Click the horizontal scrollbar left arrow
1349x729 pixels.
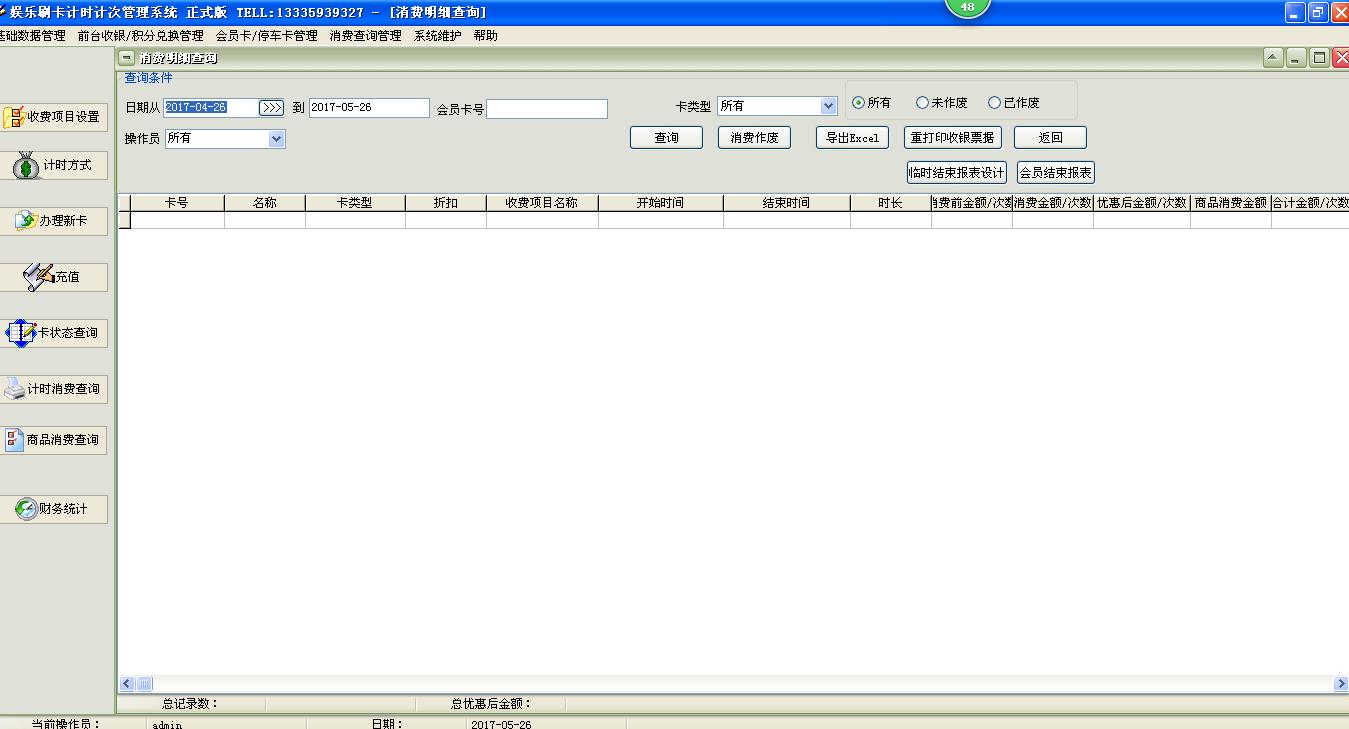point(127,684)
